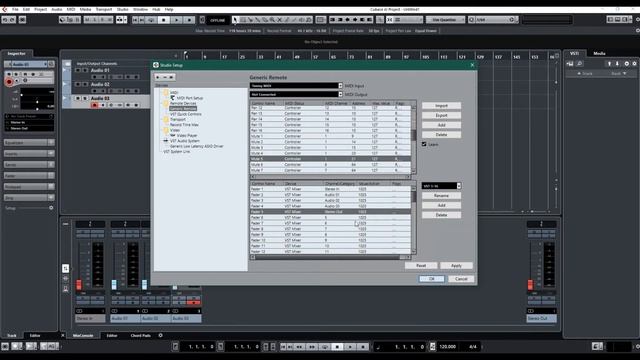
Task: Click the Transport folder icon in tree
Action: pos(166,120)
